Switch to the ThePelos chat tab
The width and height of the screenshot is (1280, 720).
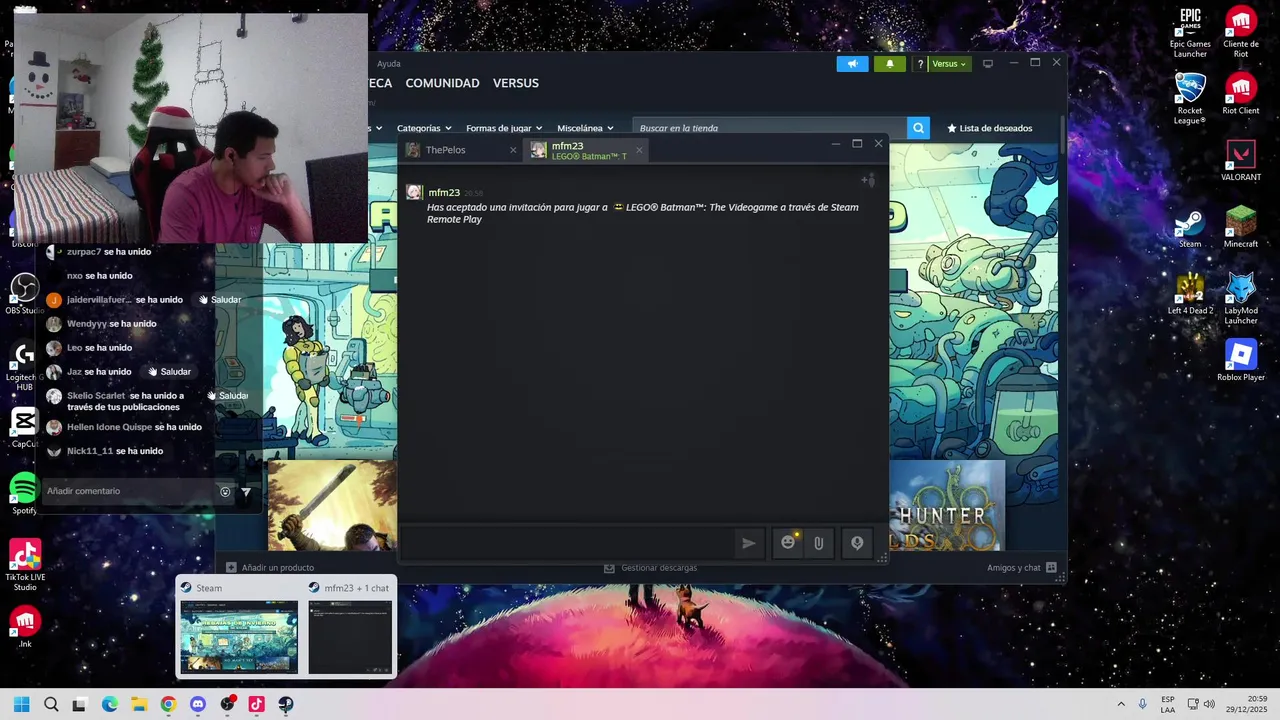(461, 150)
